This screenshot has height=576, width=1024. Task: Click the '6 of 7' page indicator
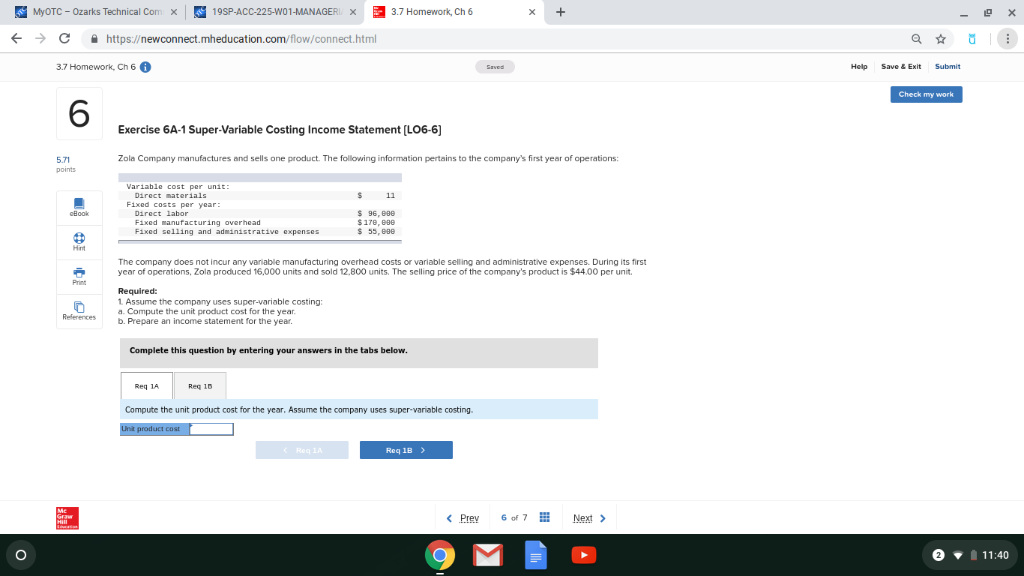pyautogui.click(x=514, y=518)
